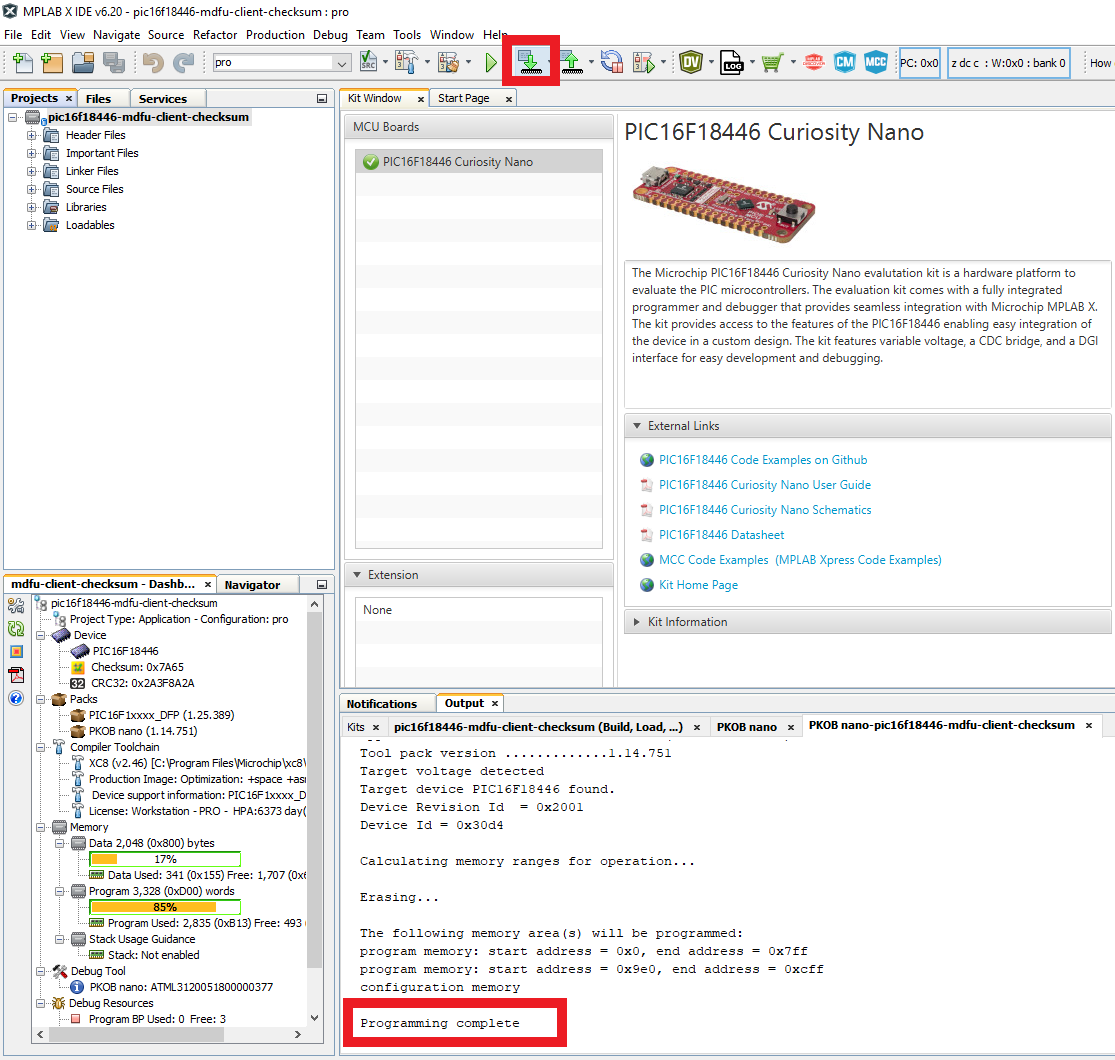The width and height of the screenshot is (1115, 1060).
Task: Click the shopping cart toolbar icon
Action: (x=772, y=63)
